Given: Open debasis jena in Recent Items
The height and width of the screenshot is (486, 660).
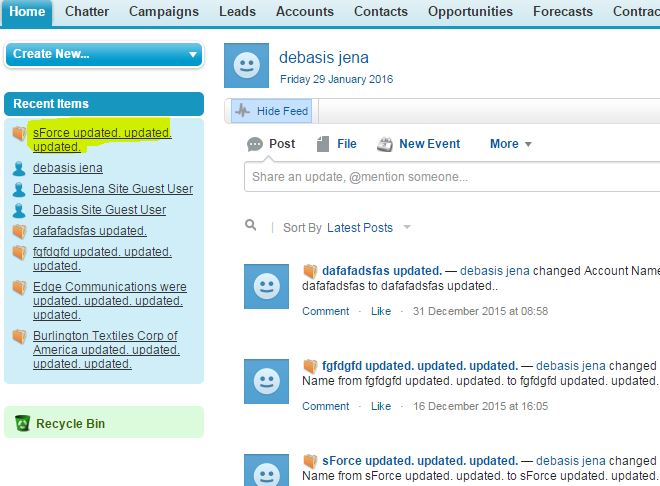Looking at the screenshot, I should [68, 168].
